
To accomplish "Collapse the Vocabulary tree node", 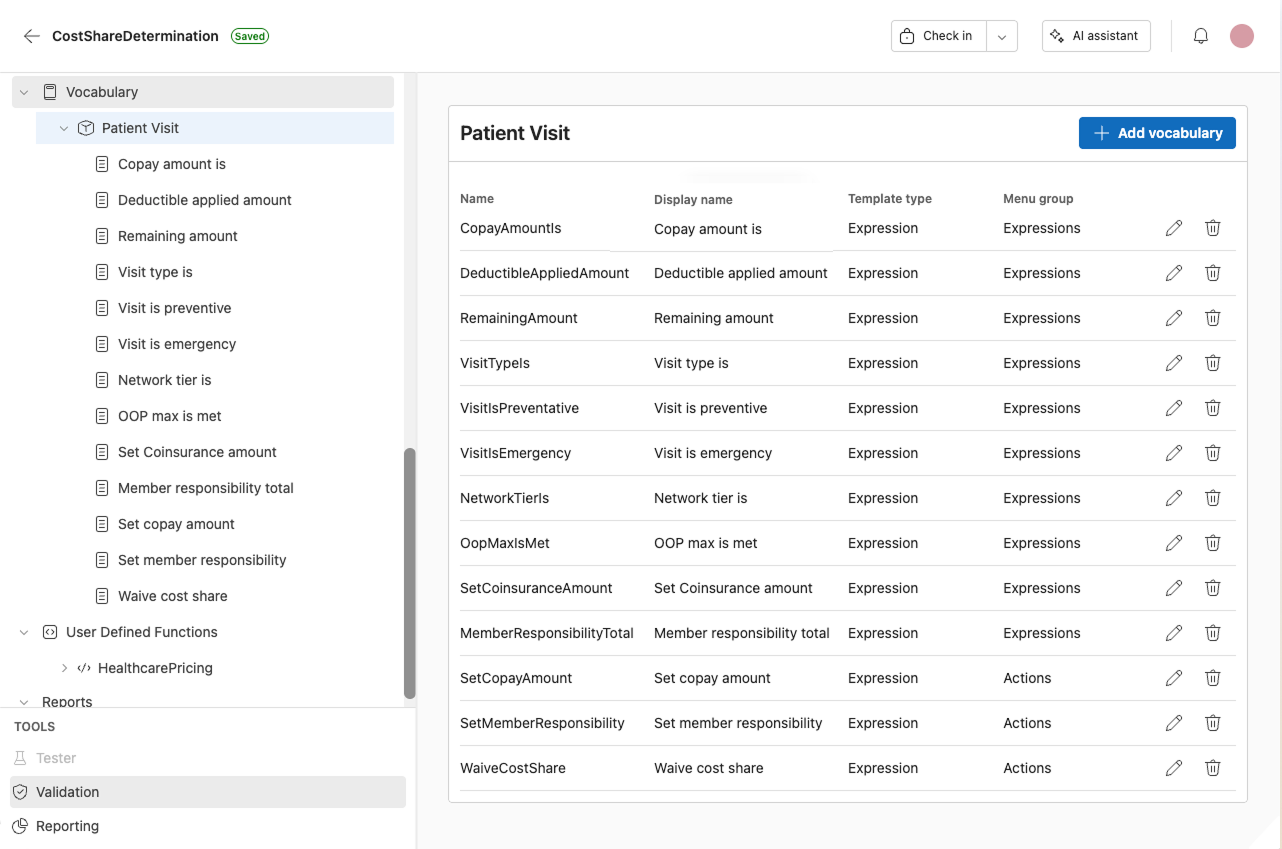I will point(24,92).
